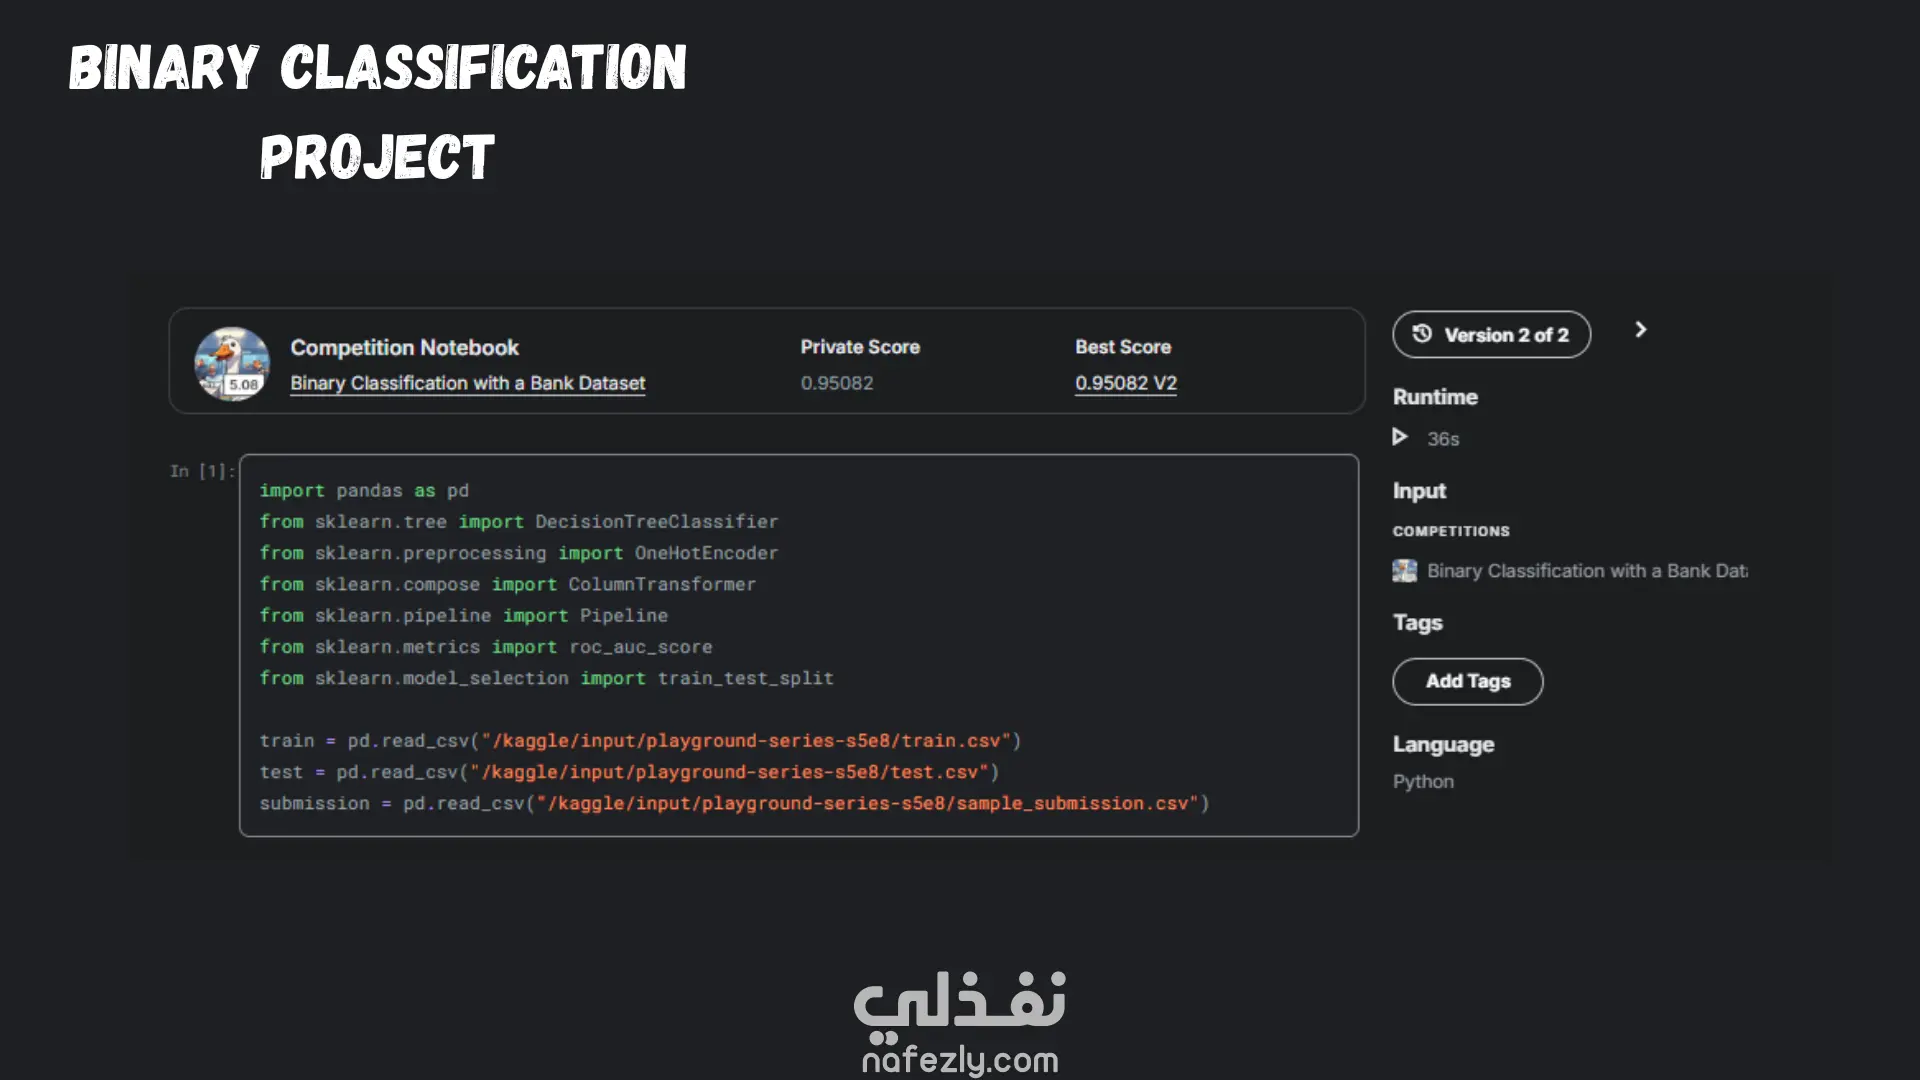
Task: Click the nafezly.com text
Action: [959, 1060]
